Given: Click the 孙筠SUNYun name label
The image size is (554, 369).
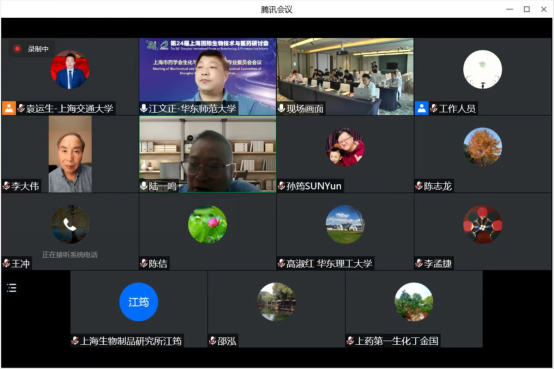Looking at the screenshot, I should (314, 186).
